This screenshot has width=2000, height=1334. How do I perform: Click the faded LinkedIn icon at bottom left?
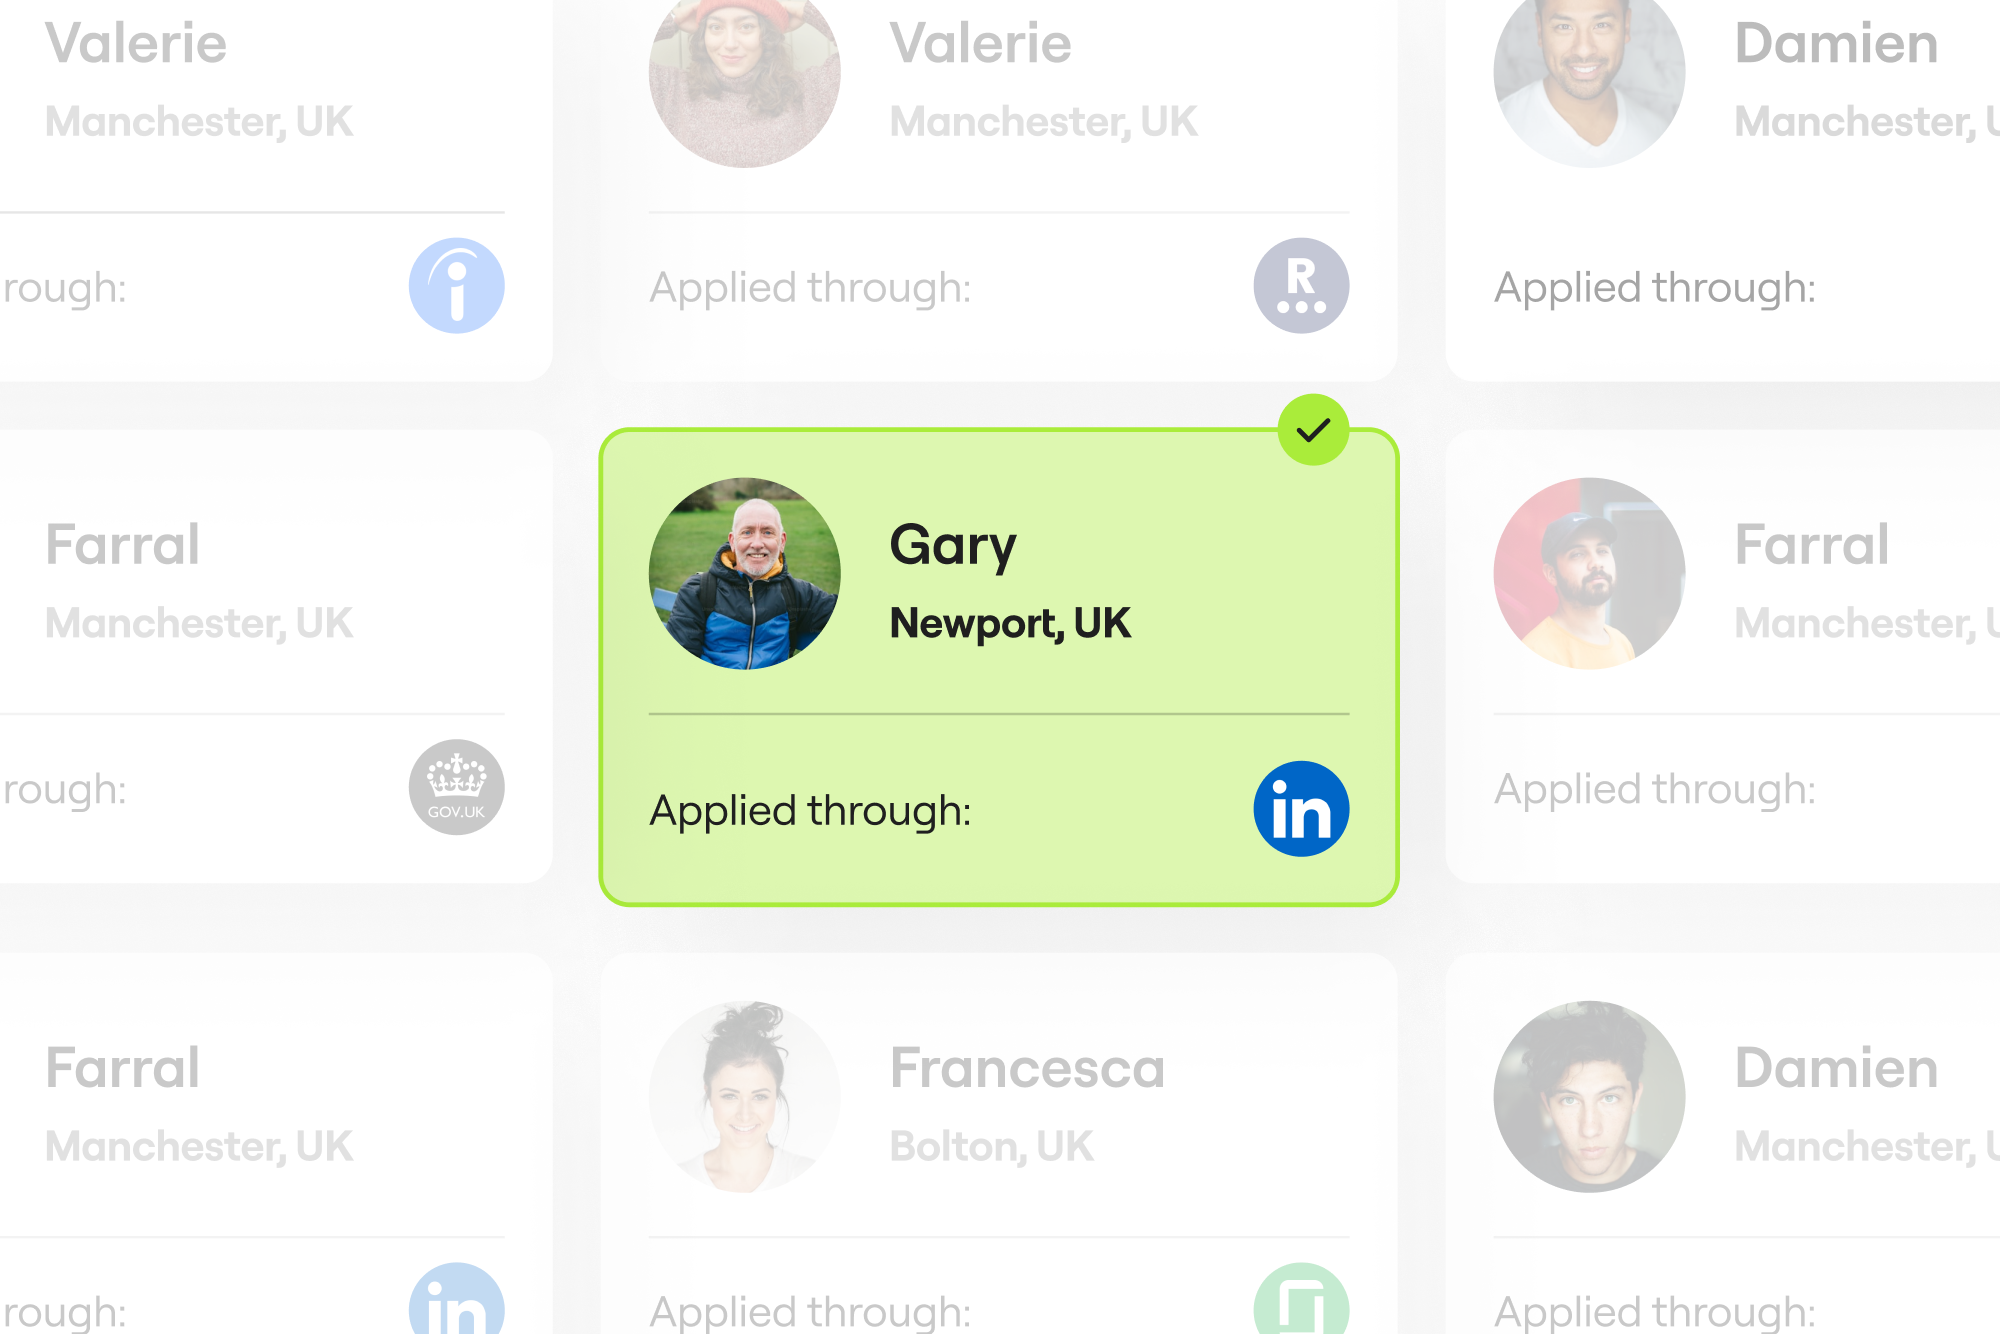(x=456, y=1300)
